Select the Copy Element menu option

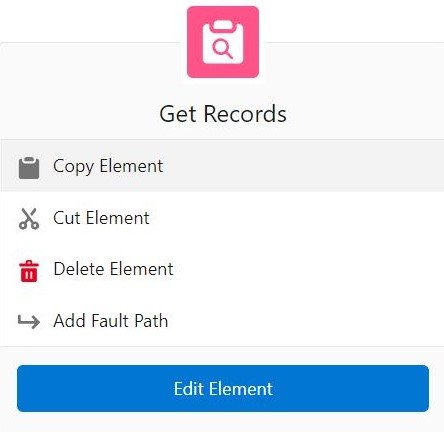[x=222, y=166]
